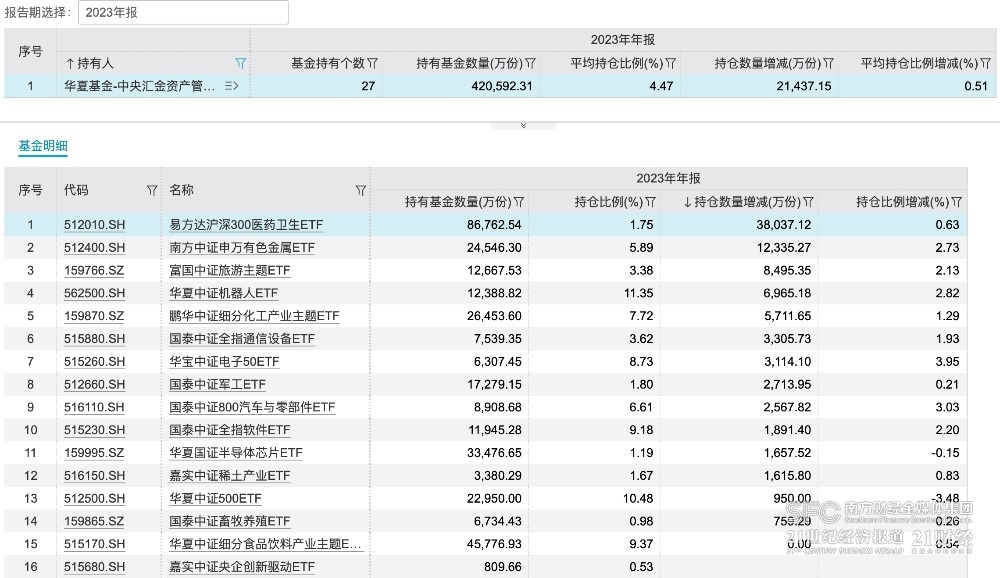The width and height of the screenshot is (1000, 578).
Task: Open the 国泰中证全指软件ETF link
Action: 230,430
